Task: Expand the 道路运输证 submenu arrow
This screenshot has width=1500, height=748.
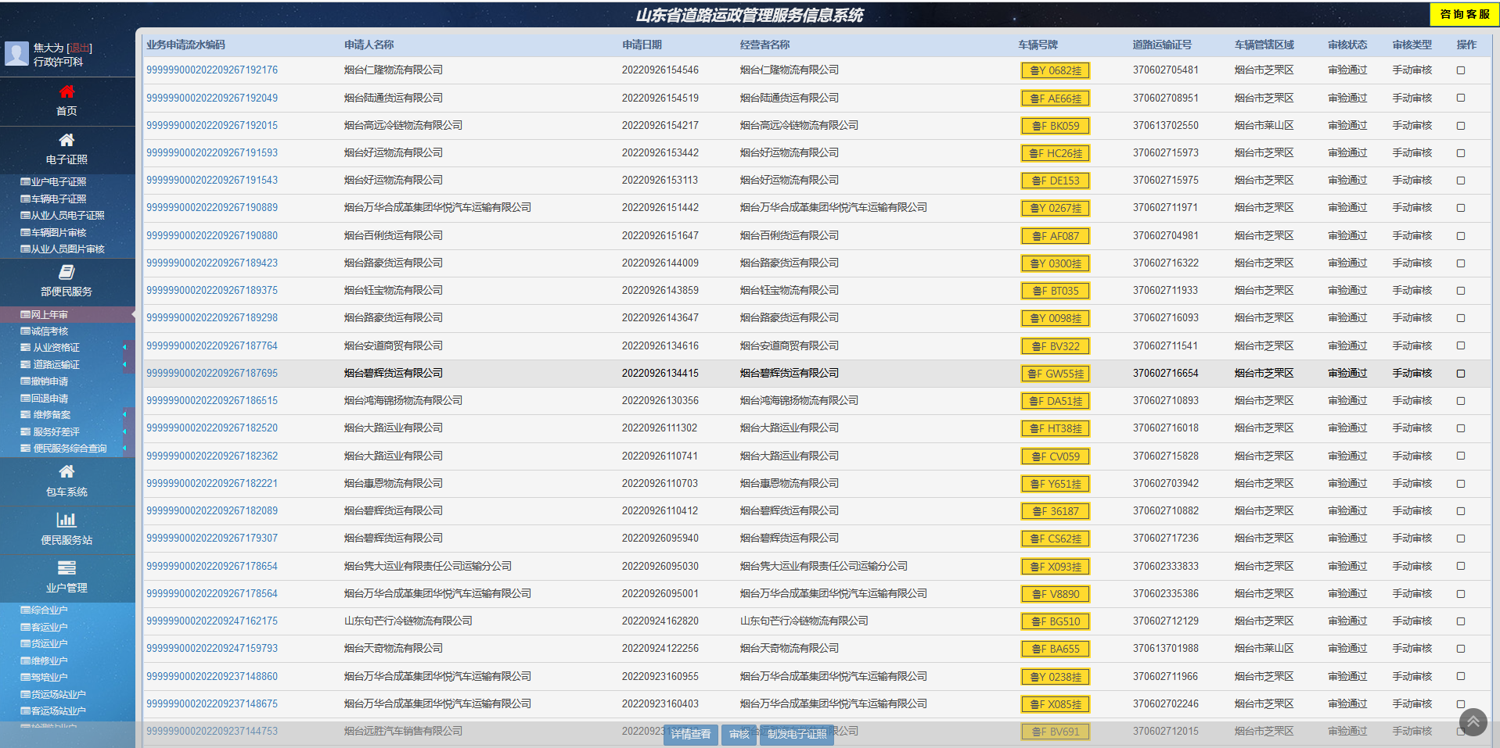Action: pyautogui.click(x=125, y=365)
